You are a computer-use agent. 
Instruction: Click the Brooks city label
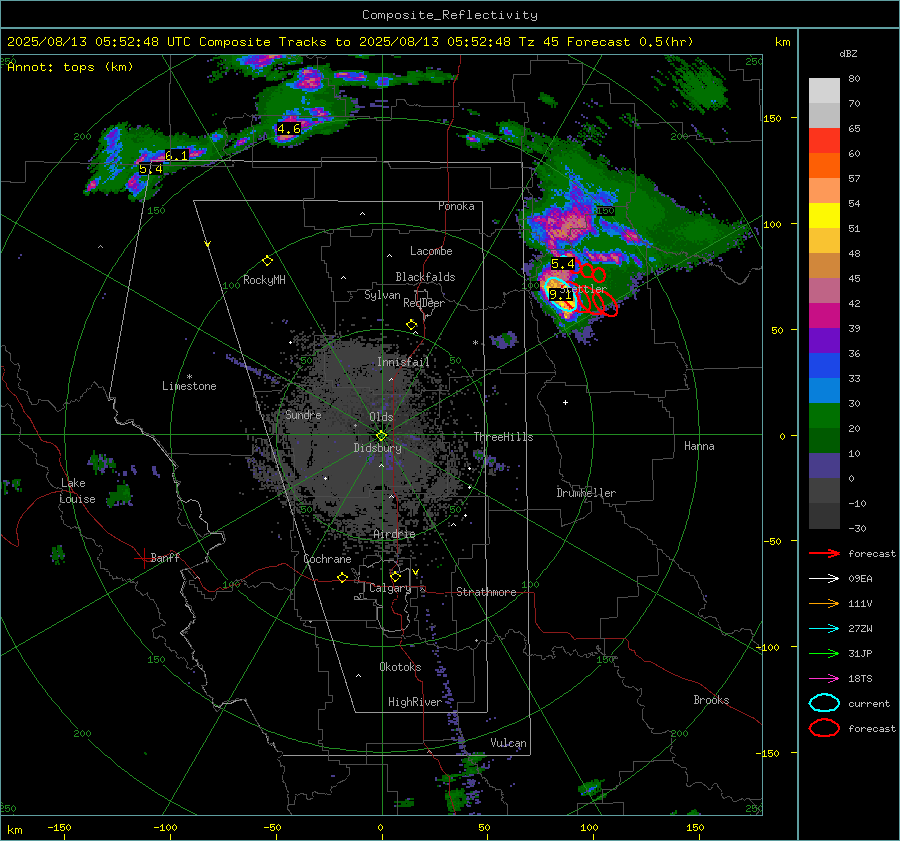[x=711, y=700]
